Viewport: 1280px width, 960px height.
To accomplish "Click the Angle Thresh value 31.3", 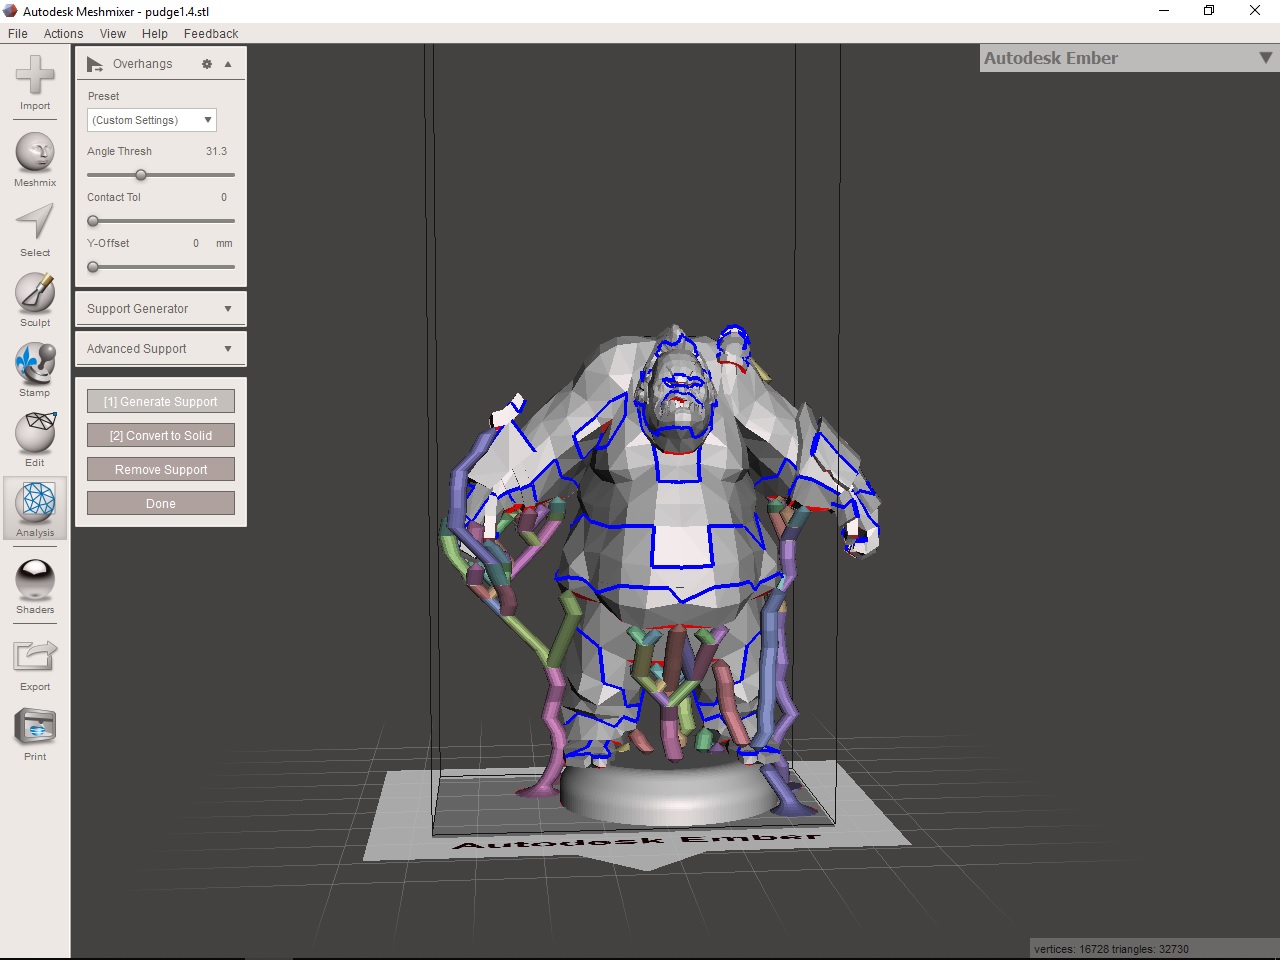I will pos(216,151).
